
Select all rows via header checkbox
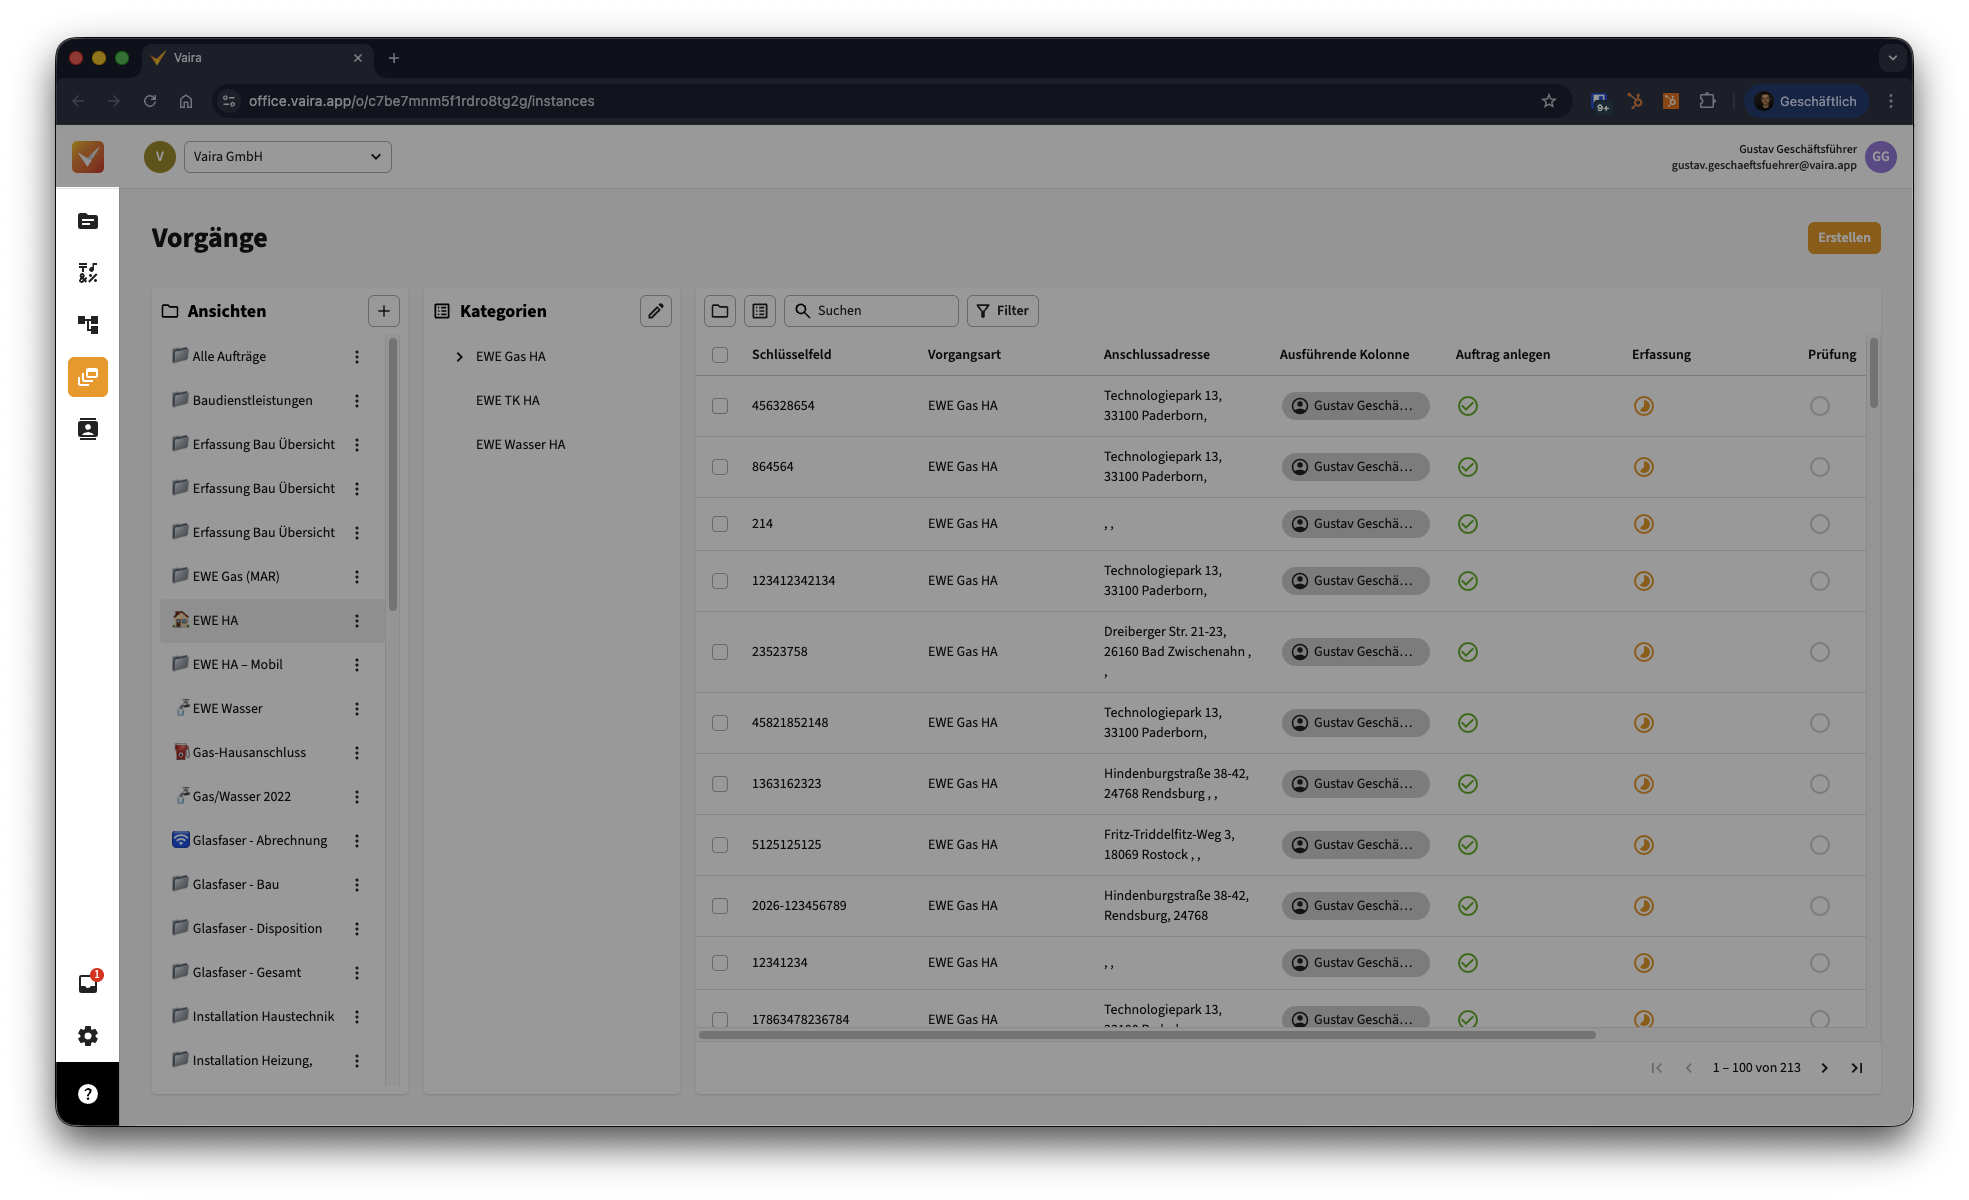pos(720,355)
